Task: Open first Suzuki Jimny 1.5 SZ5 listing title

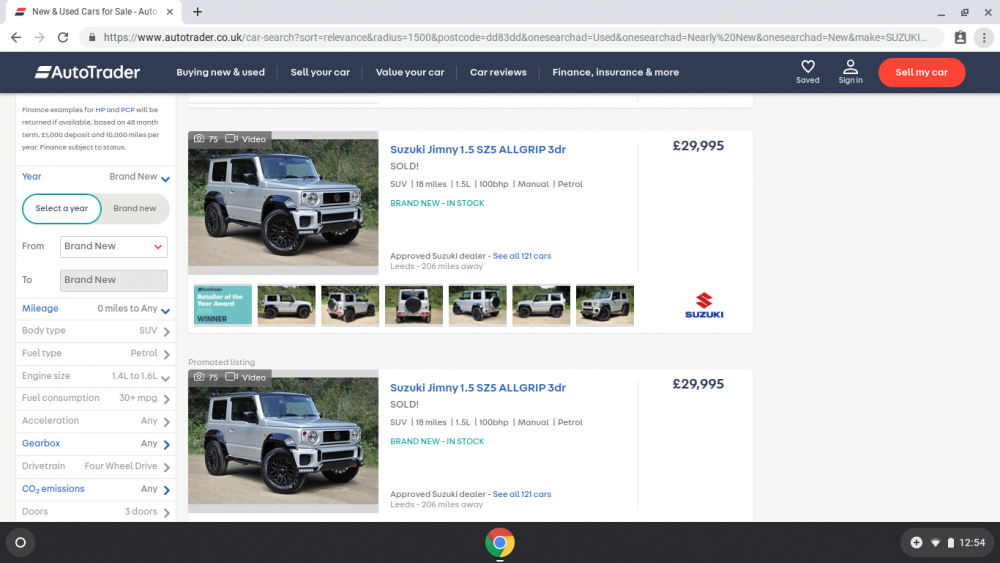Action: click(478, 149)
